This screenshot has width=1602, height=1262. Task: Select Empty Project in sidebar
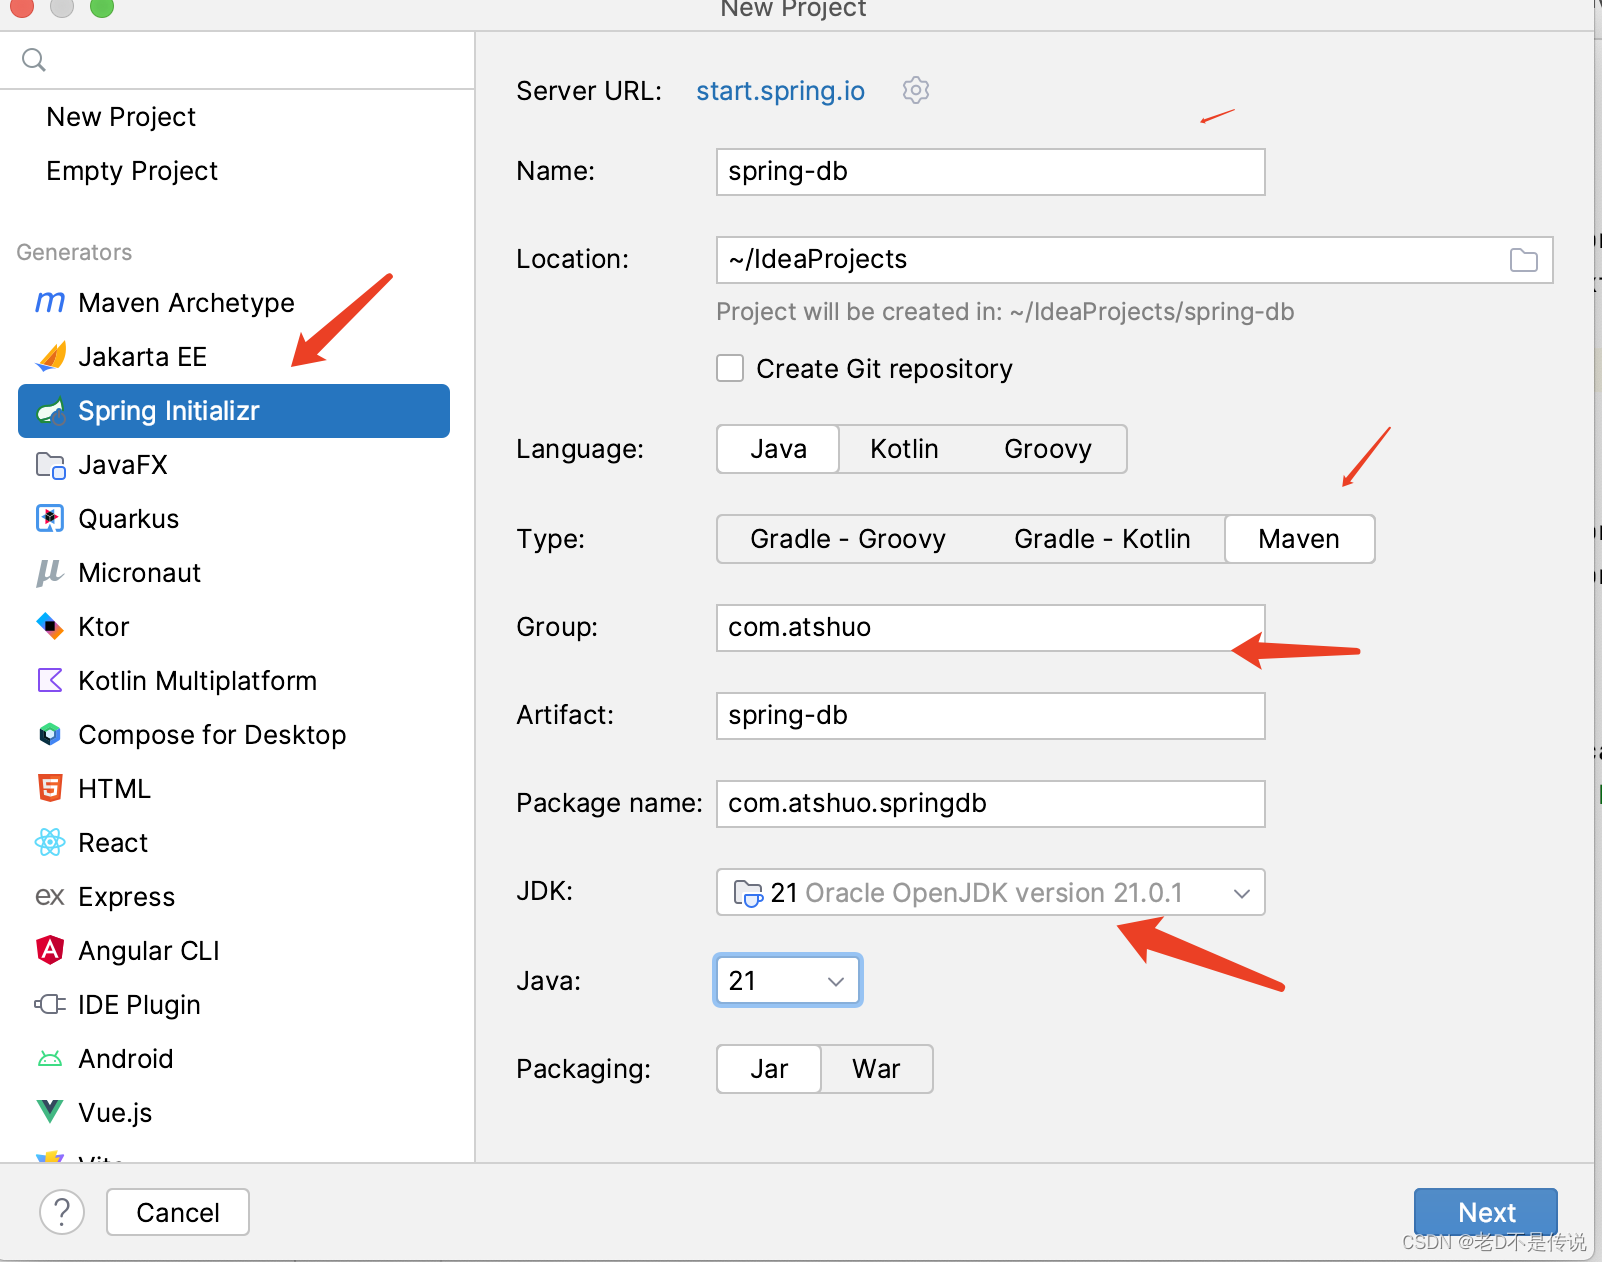(132, 171)
